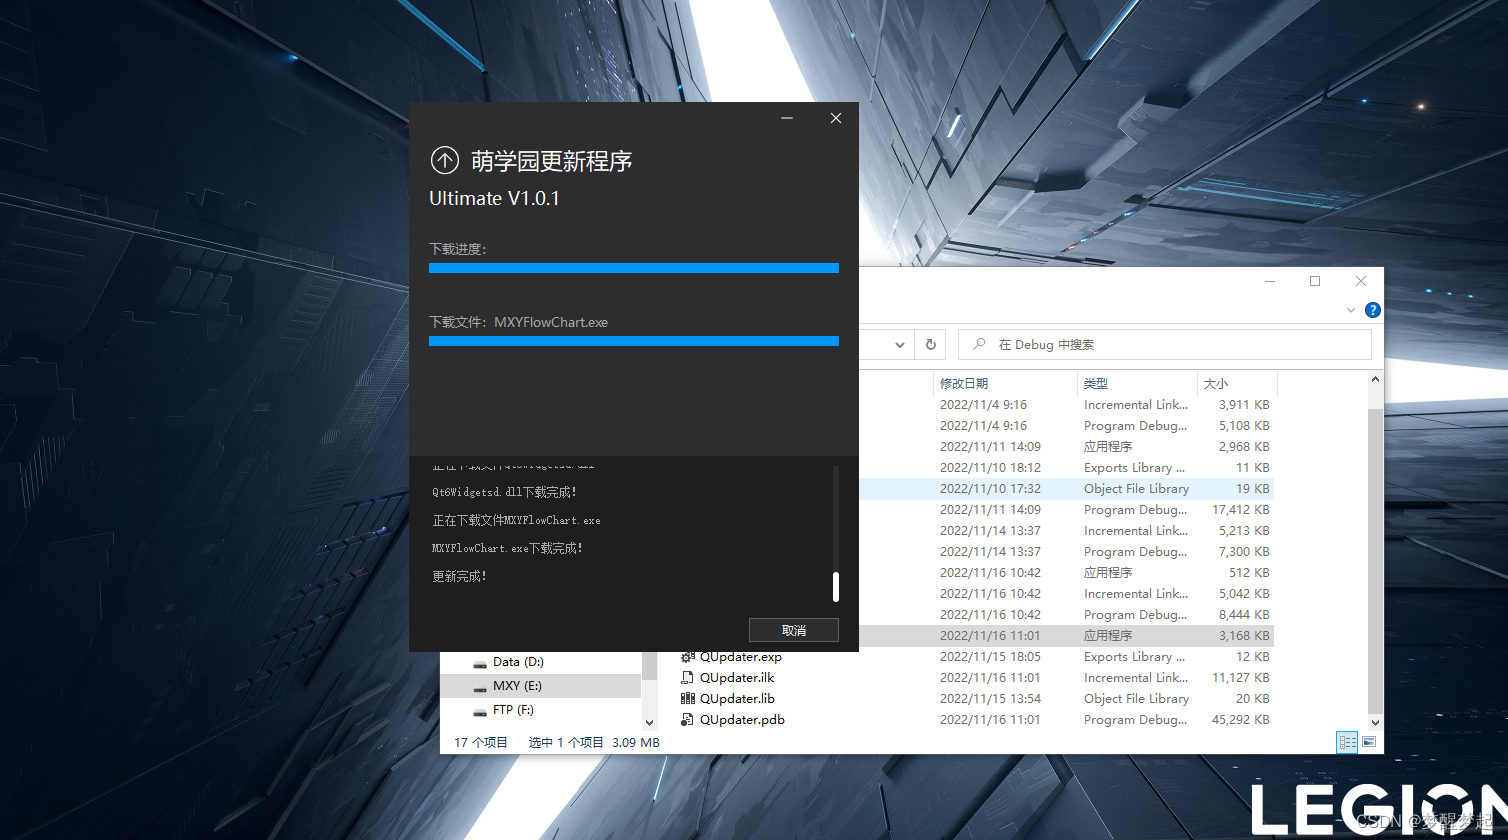
Task: Select FTP (F:) in navigation tree
Action: pyautogui.click(x=513, y=710)
